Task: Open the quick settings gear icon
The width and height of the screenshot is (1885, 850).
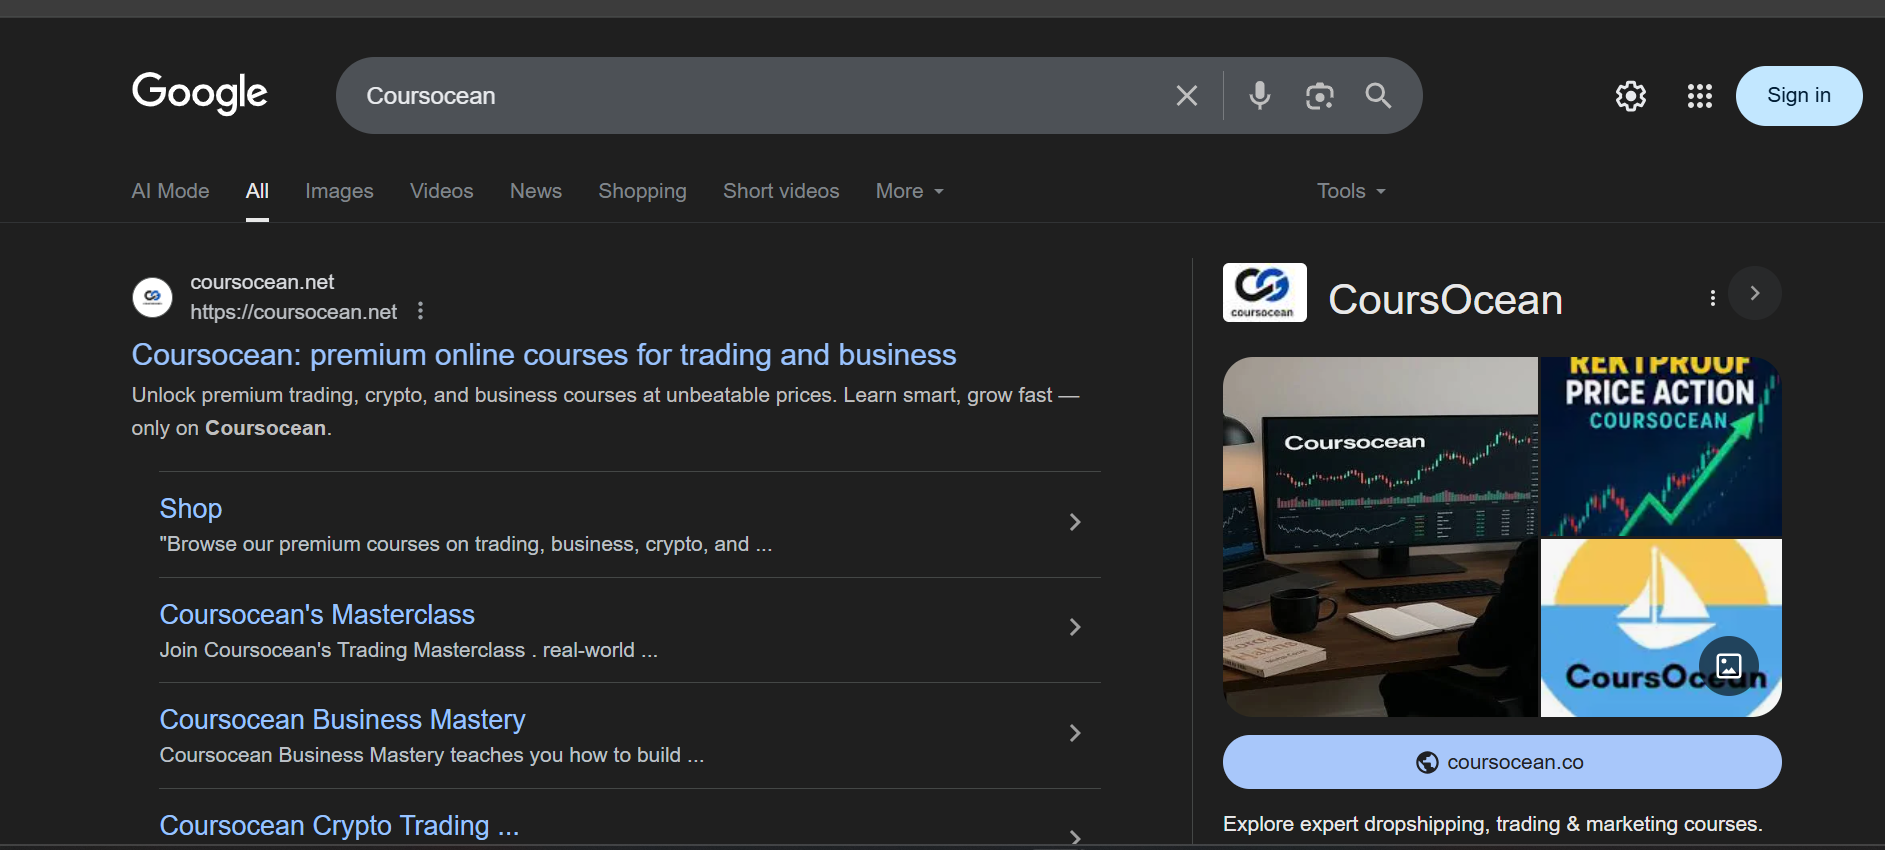Action: point(1630,96)
